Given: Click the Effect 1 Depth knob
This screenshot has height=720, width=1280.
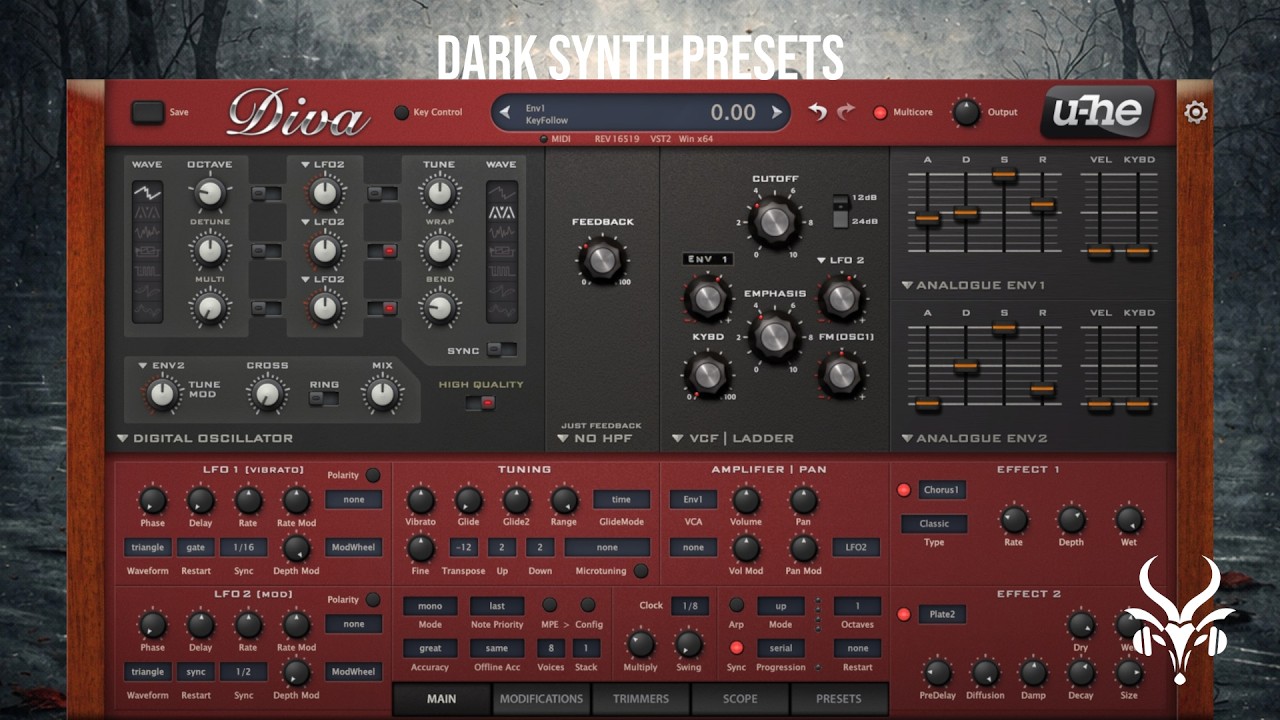Looking at the screenshot, I should [x=1071, y=519].
